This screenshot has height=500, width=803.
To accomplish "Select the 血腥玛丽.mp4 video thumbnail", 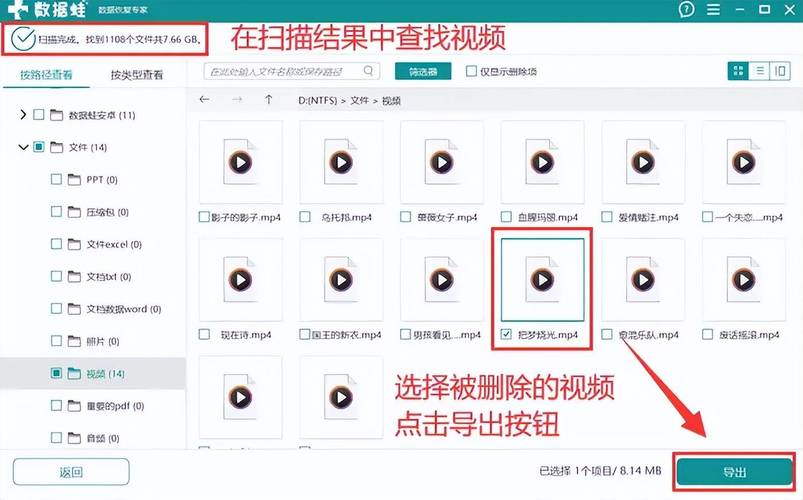I will [542, 162].
